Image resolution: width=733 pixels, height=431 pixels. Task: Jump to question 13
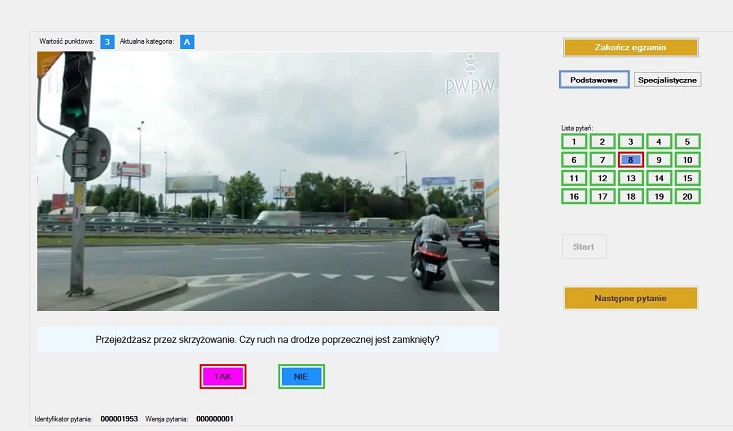(x=631, y=178)
